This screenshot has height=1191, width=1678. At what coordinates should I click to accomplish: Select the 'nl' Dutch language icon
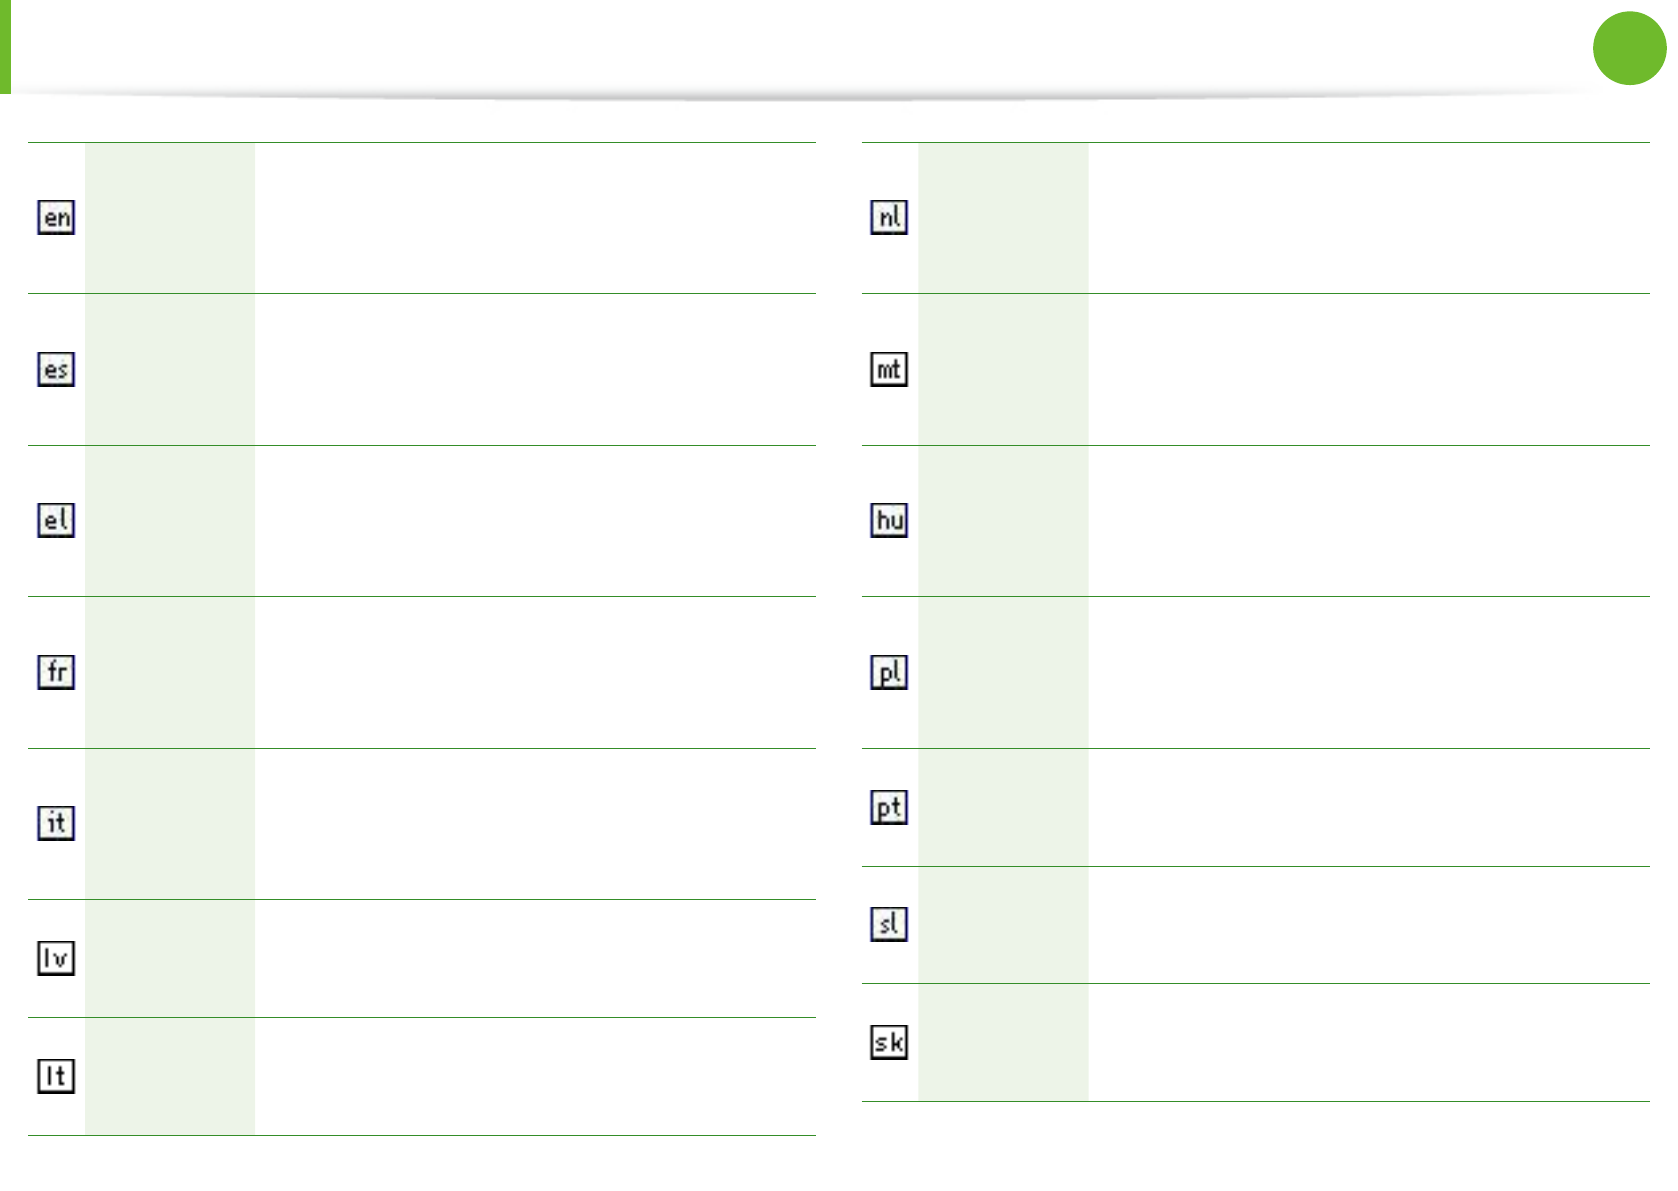point(889,217)
